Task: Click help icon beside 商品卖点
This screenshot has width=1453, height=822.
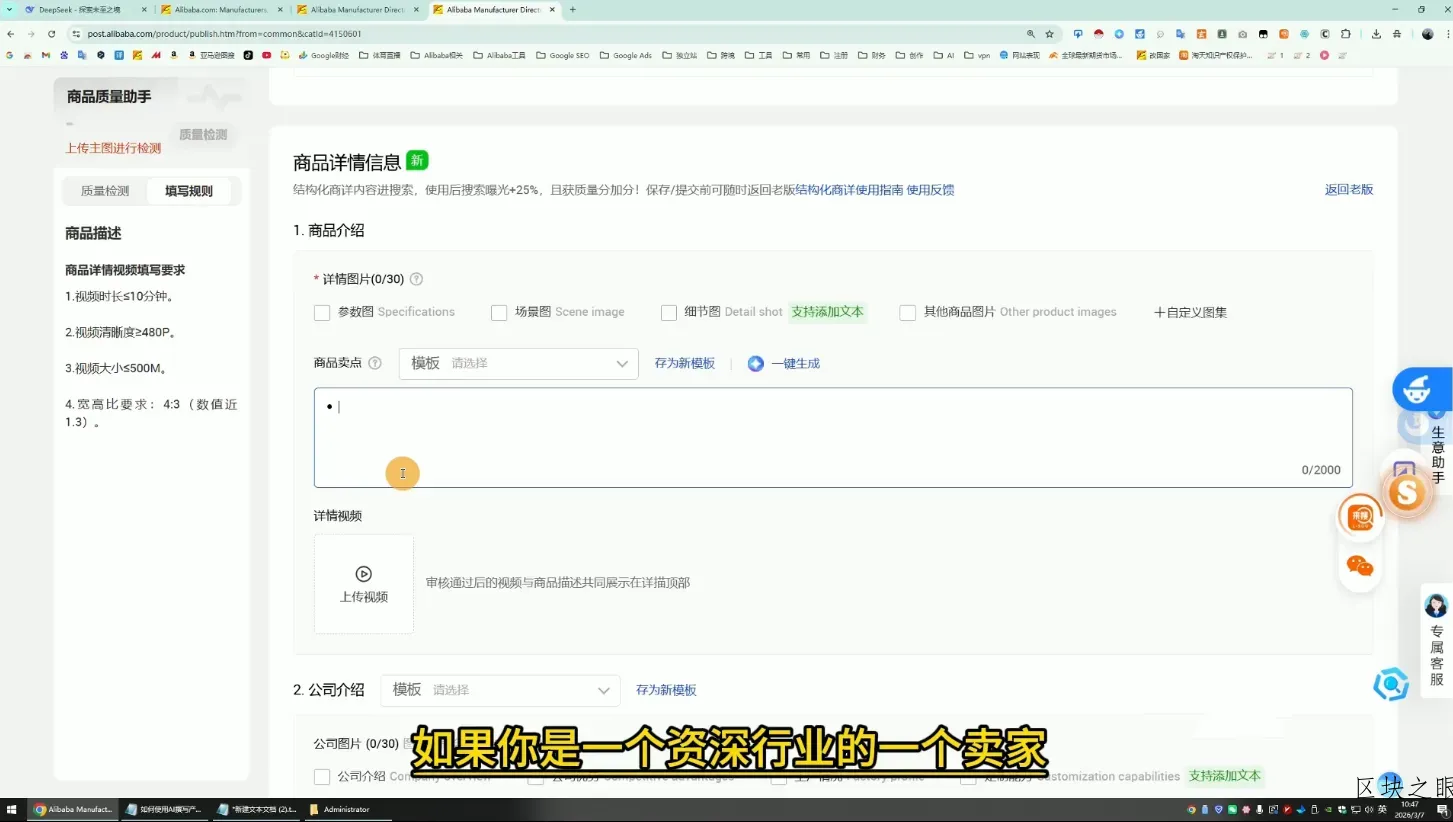Action: (375, 364)
